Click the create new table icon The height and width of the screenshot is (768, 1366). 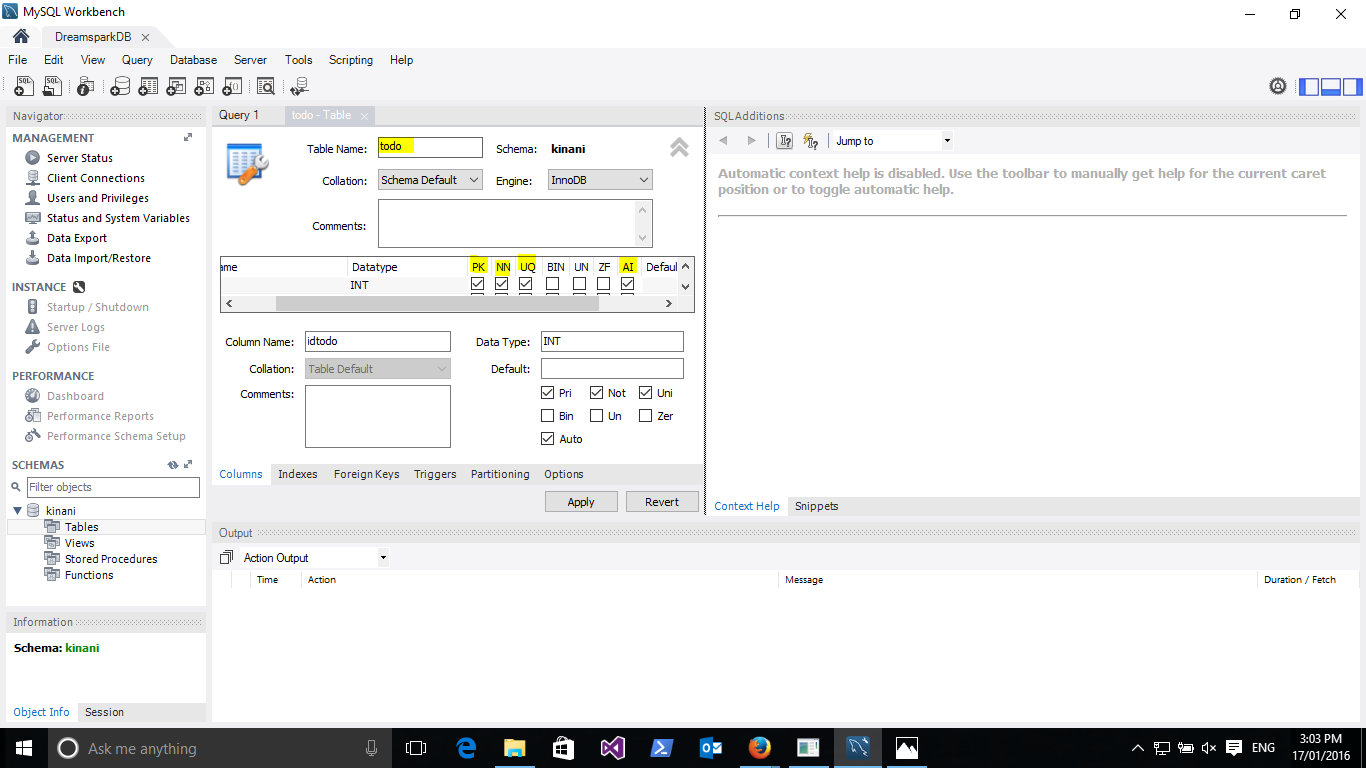[x=148, y=87]
